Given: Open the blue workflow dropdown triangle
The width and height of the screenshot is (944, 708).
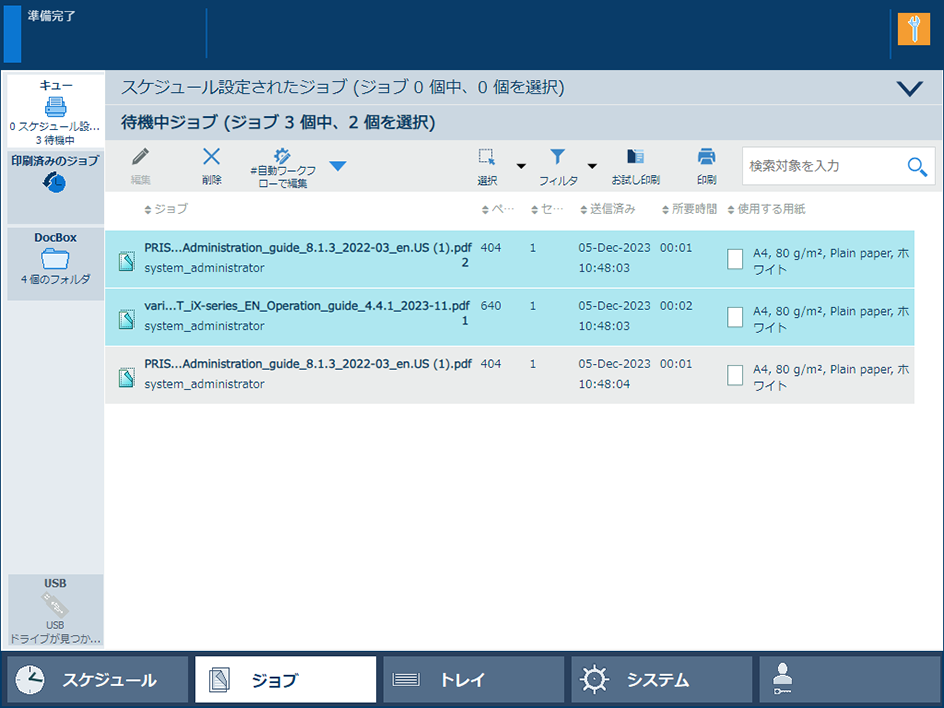Looking at the screenshot, I should click(338, 166).
